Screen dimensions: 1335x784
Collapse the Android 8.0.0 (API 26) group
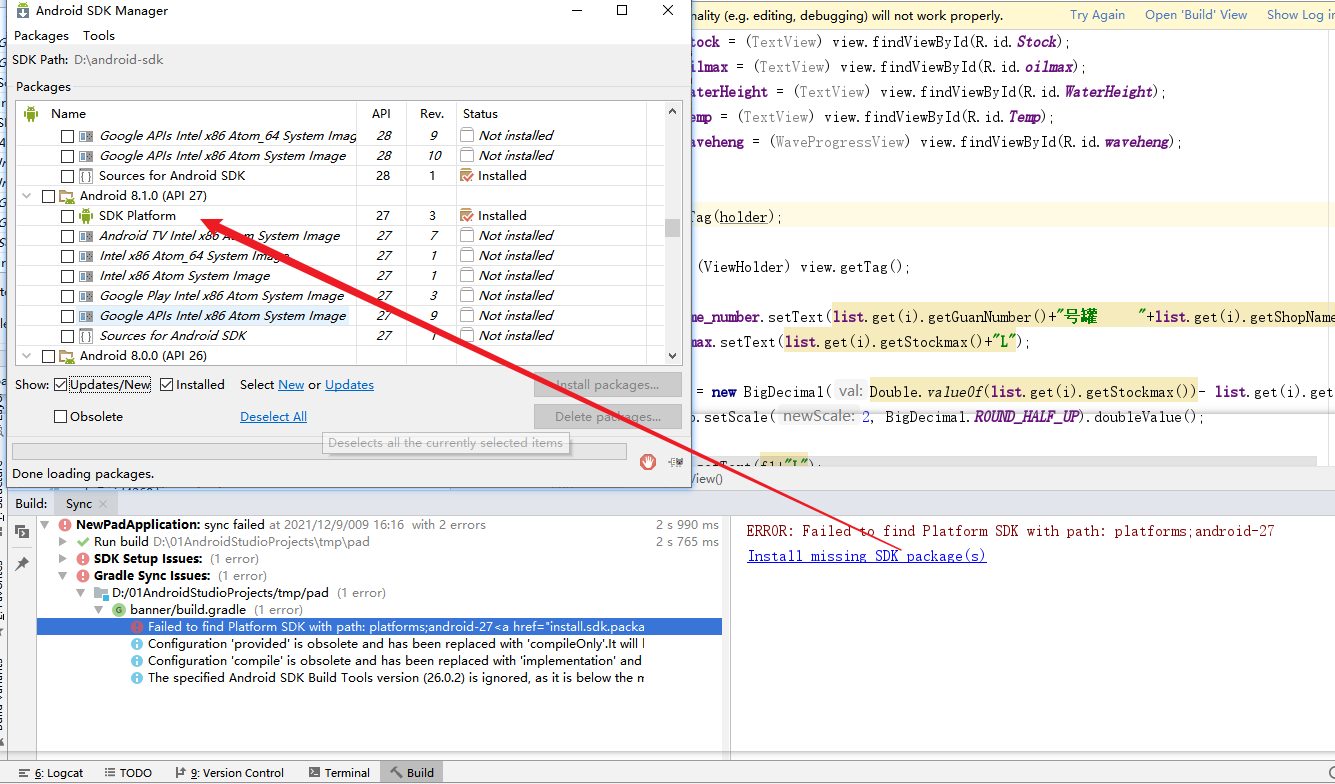(27, 356)
